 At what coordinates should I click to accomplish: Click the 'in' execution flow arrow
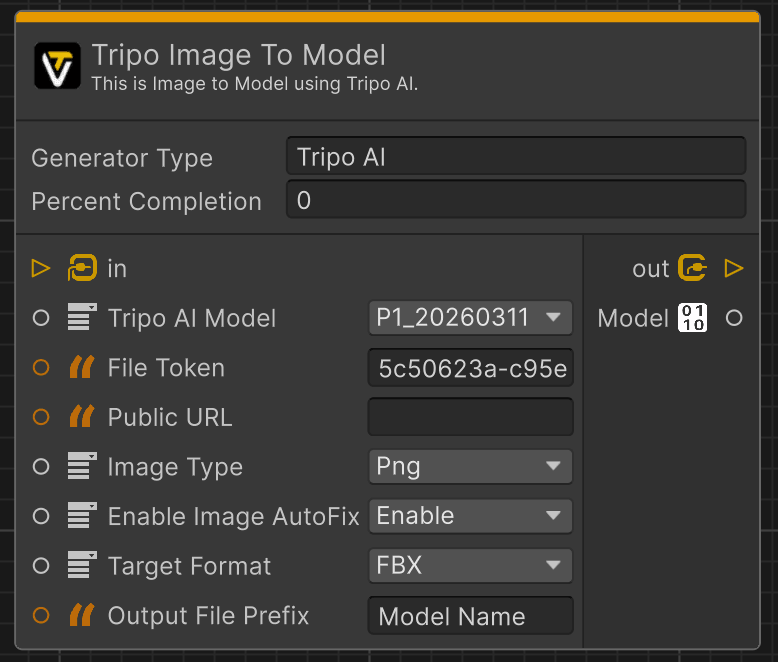tap(41, 268)
